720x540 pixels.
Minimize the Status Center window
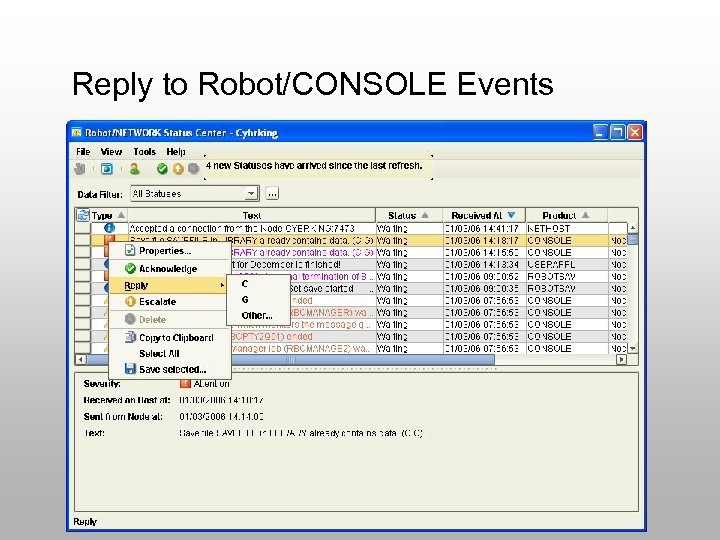pos(600,132)
